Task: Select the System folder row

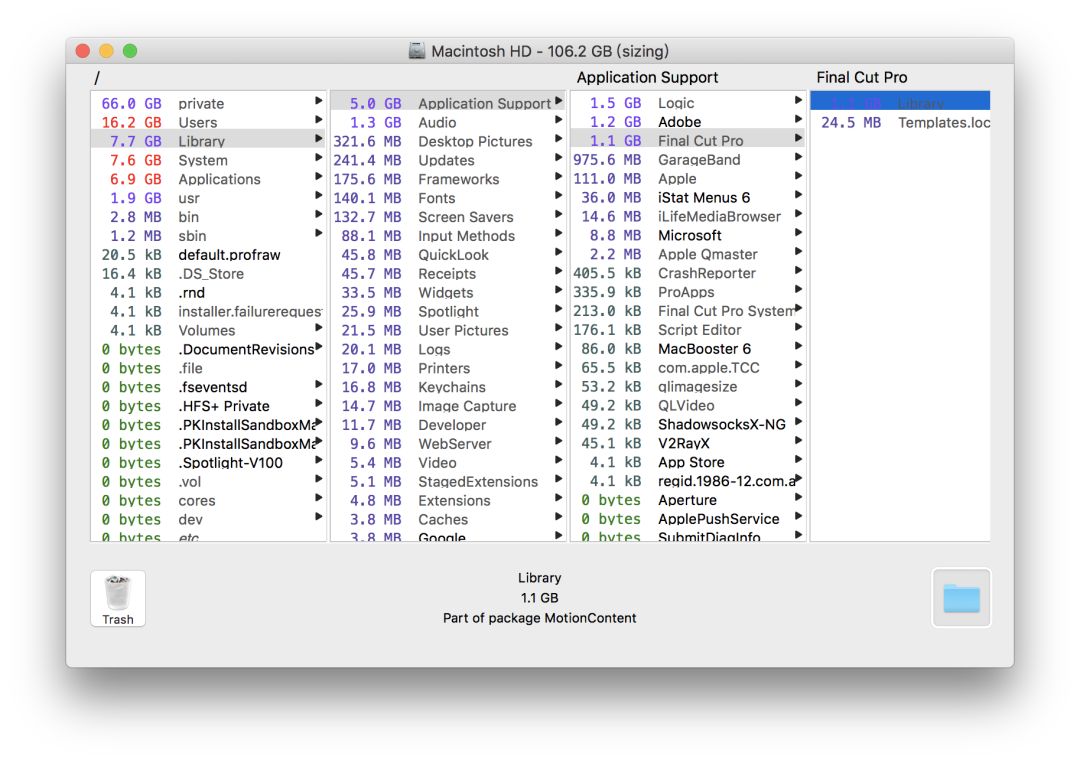Action: (209, 161)
